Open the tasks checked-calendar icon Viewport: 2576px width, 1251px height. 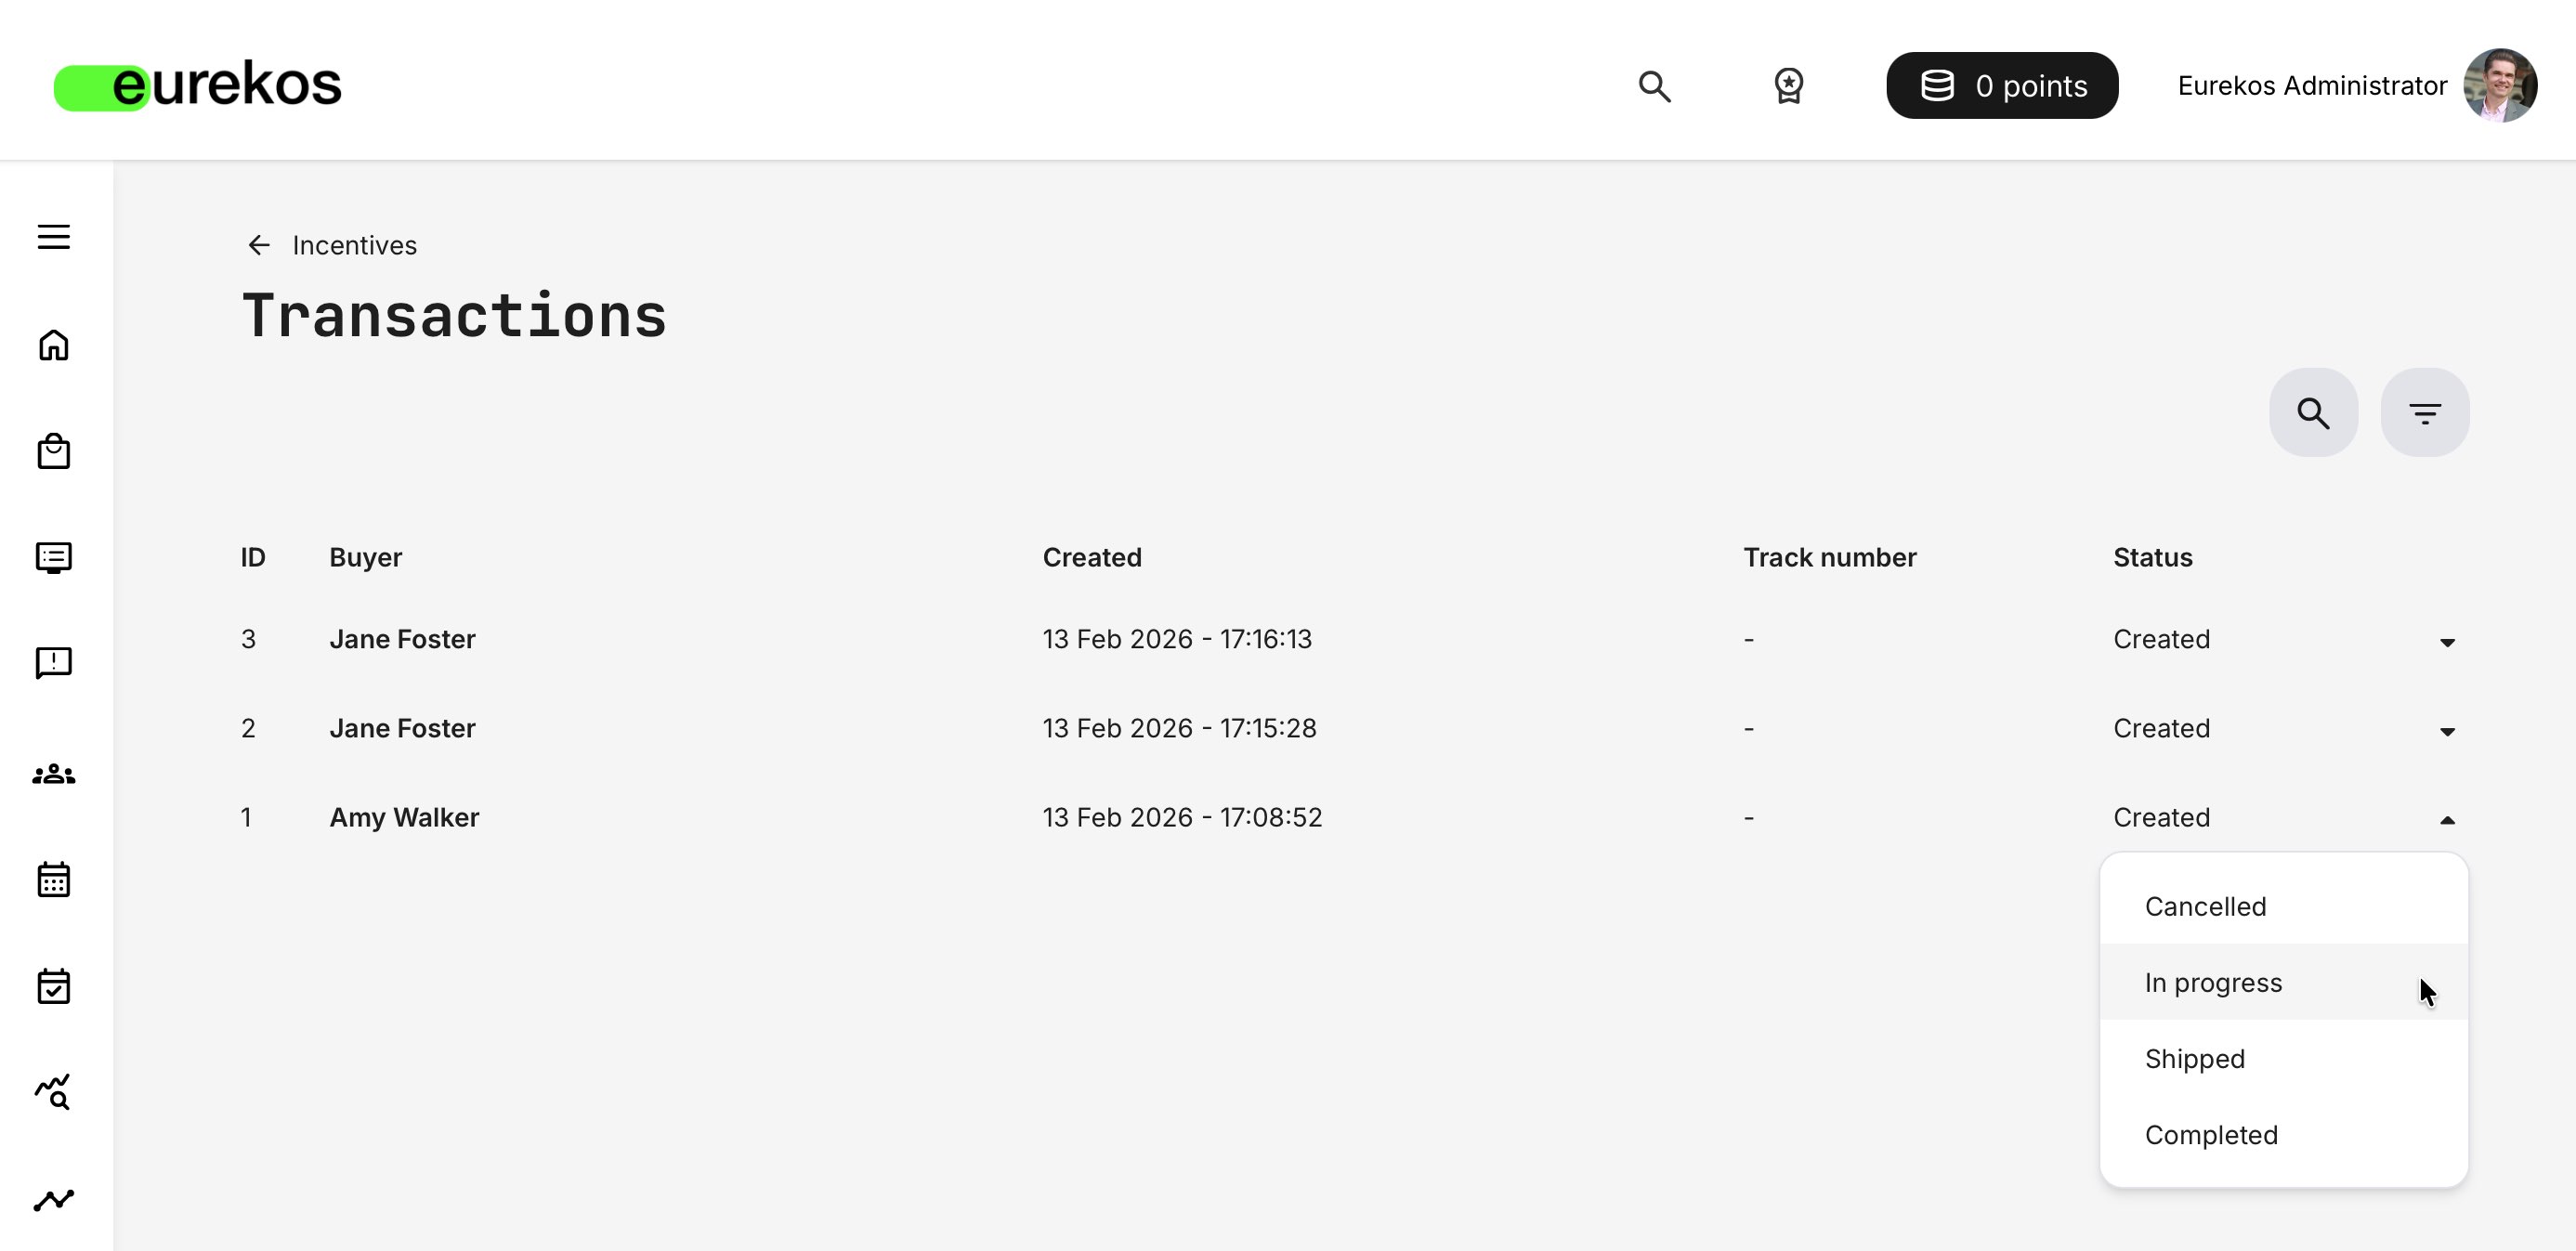[x=53, y=986]
